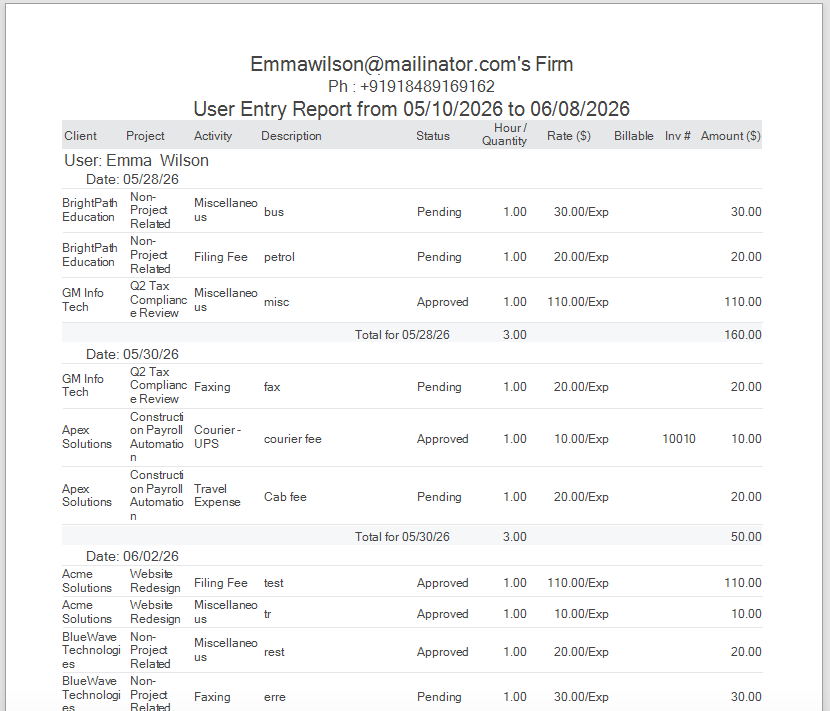Click the 'tr' description cell
830x711 pixels.
click(267, 614)
